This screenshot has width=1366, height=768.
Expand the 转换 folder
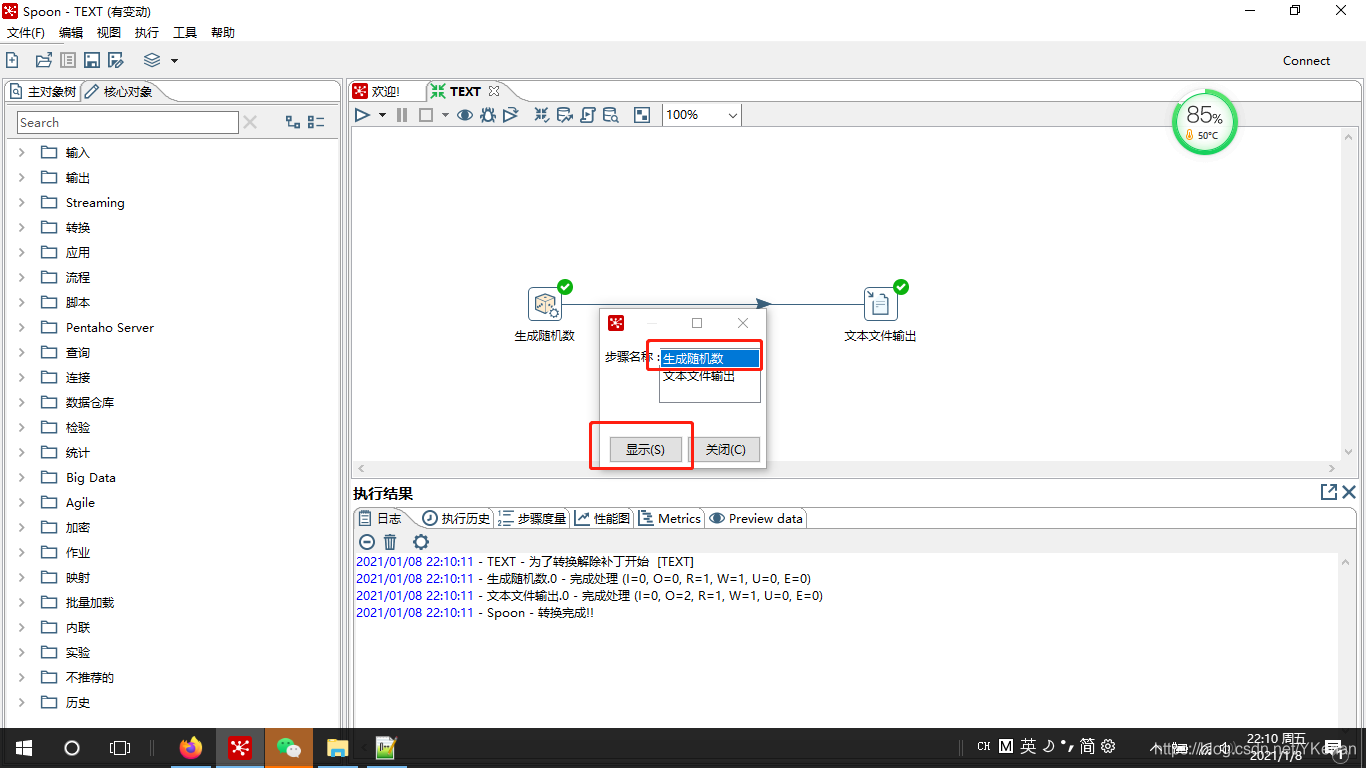pyautogui.click(x=22, y=227)
